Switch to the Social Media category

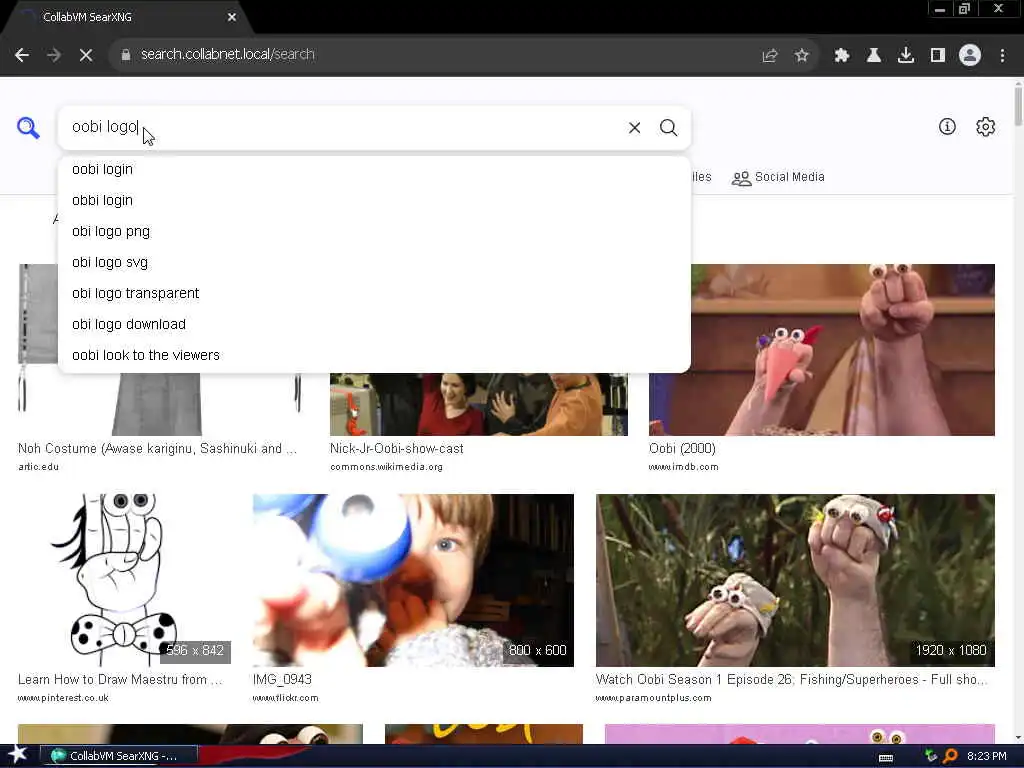coord(778,177)
